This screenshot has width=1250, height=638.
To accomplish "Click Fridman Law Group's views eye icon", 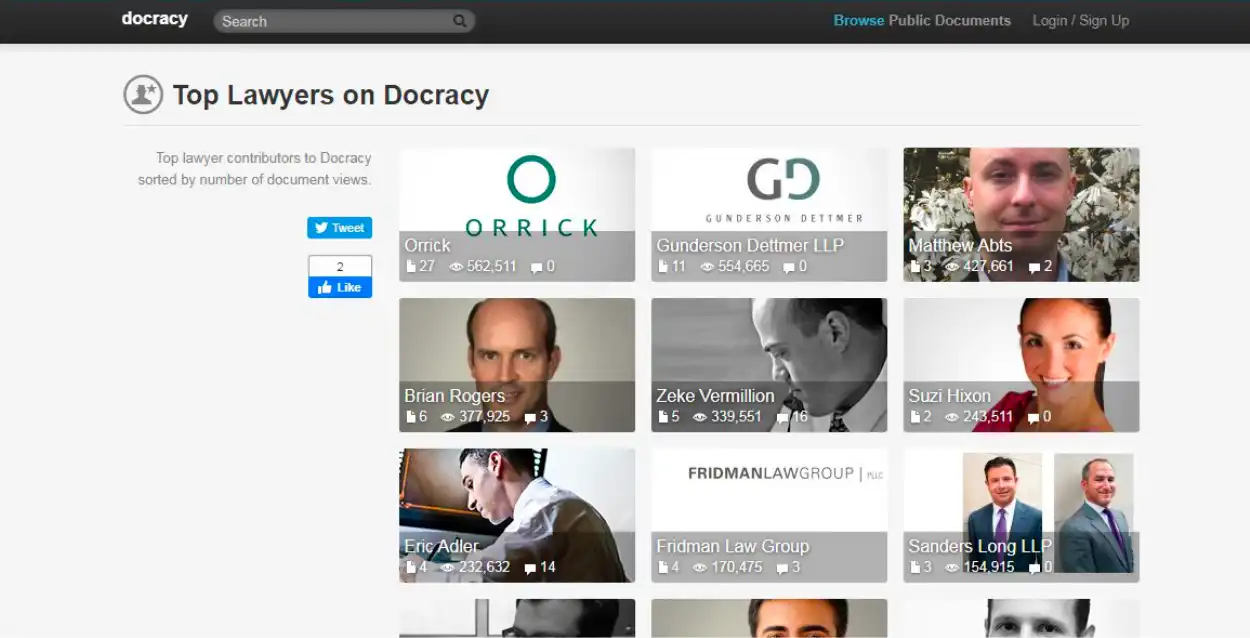I will [700, 567].
